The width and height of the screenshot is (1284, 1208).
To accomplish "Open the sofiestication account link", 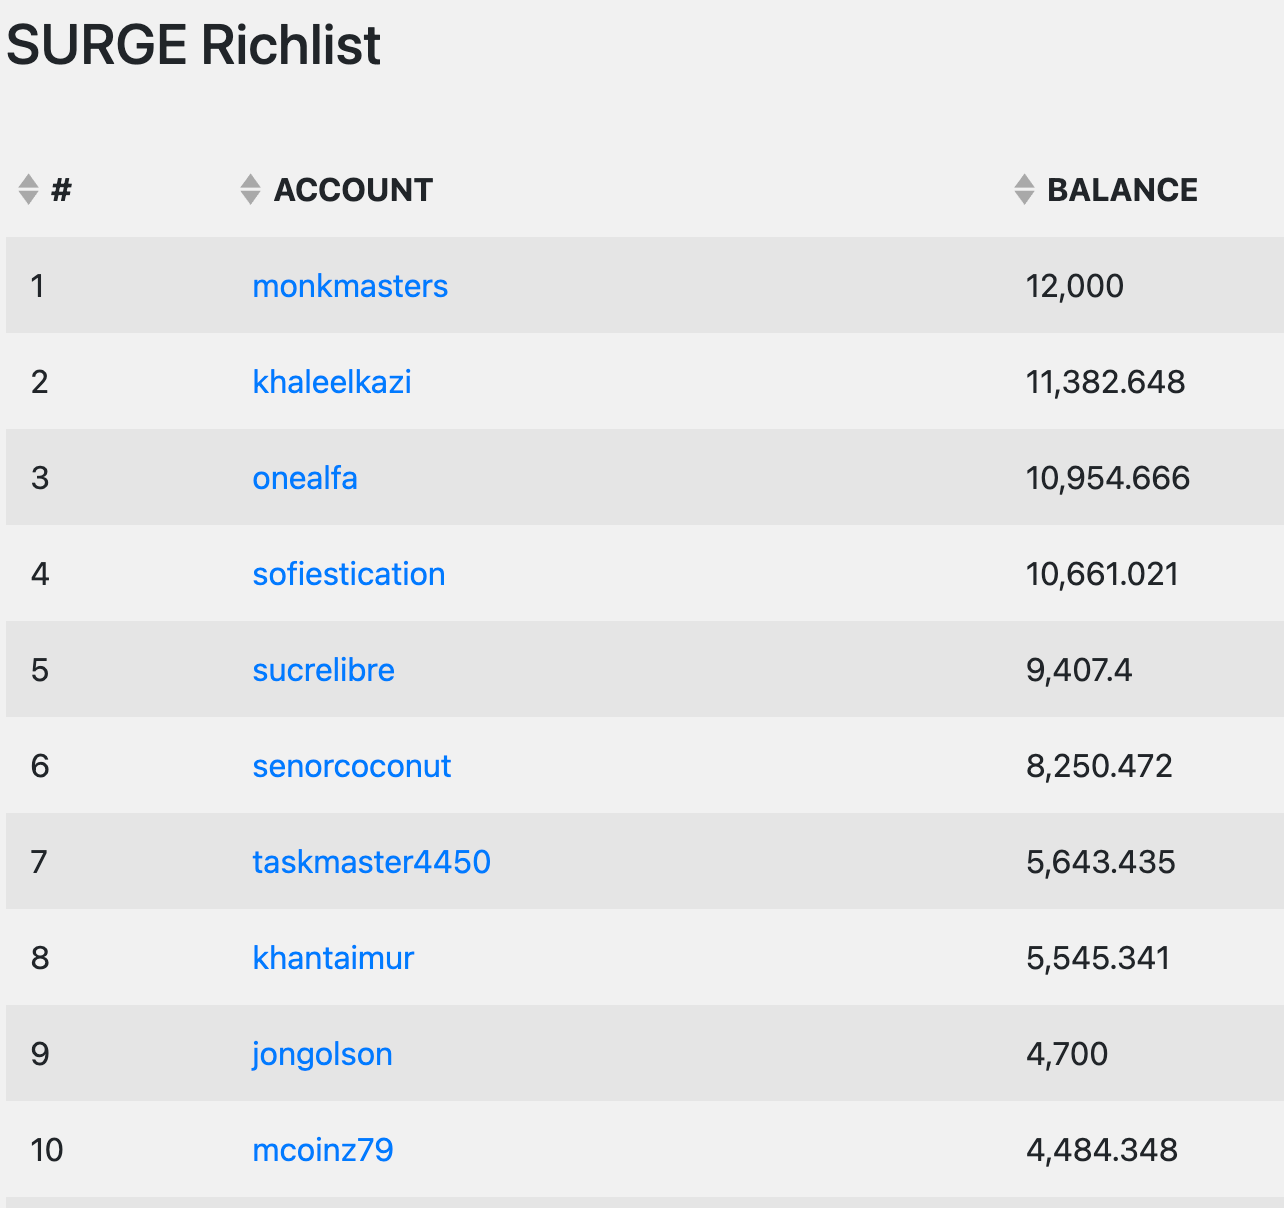I will tap(349, 574).
